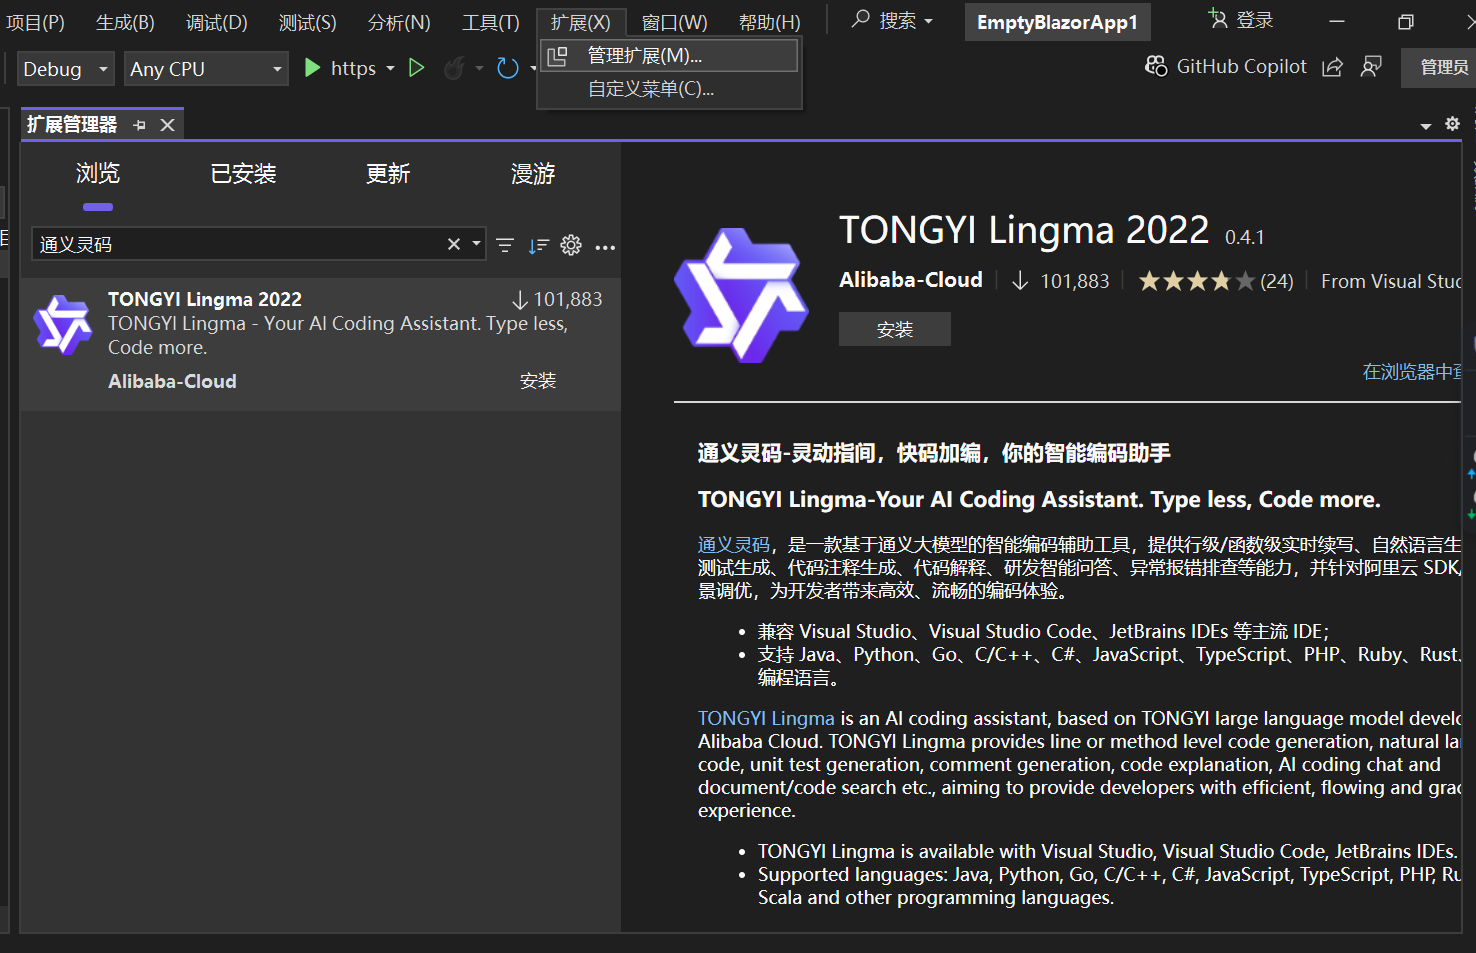This screenshot has width=1476, height=953.
Task: Switch to the 浏览 tab
Action: point(98,174)
